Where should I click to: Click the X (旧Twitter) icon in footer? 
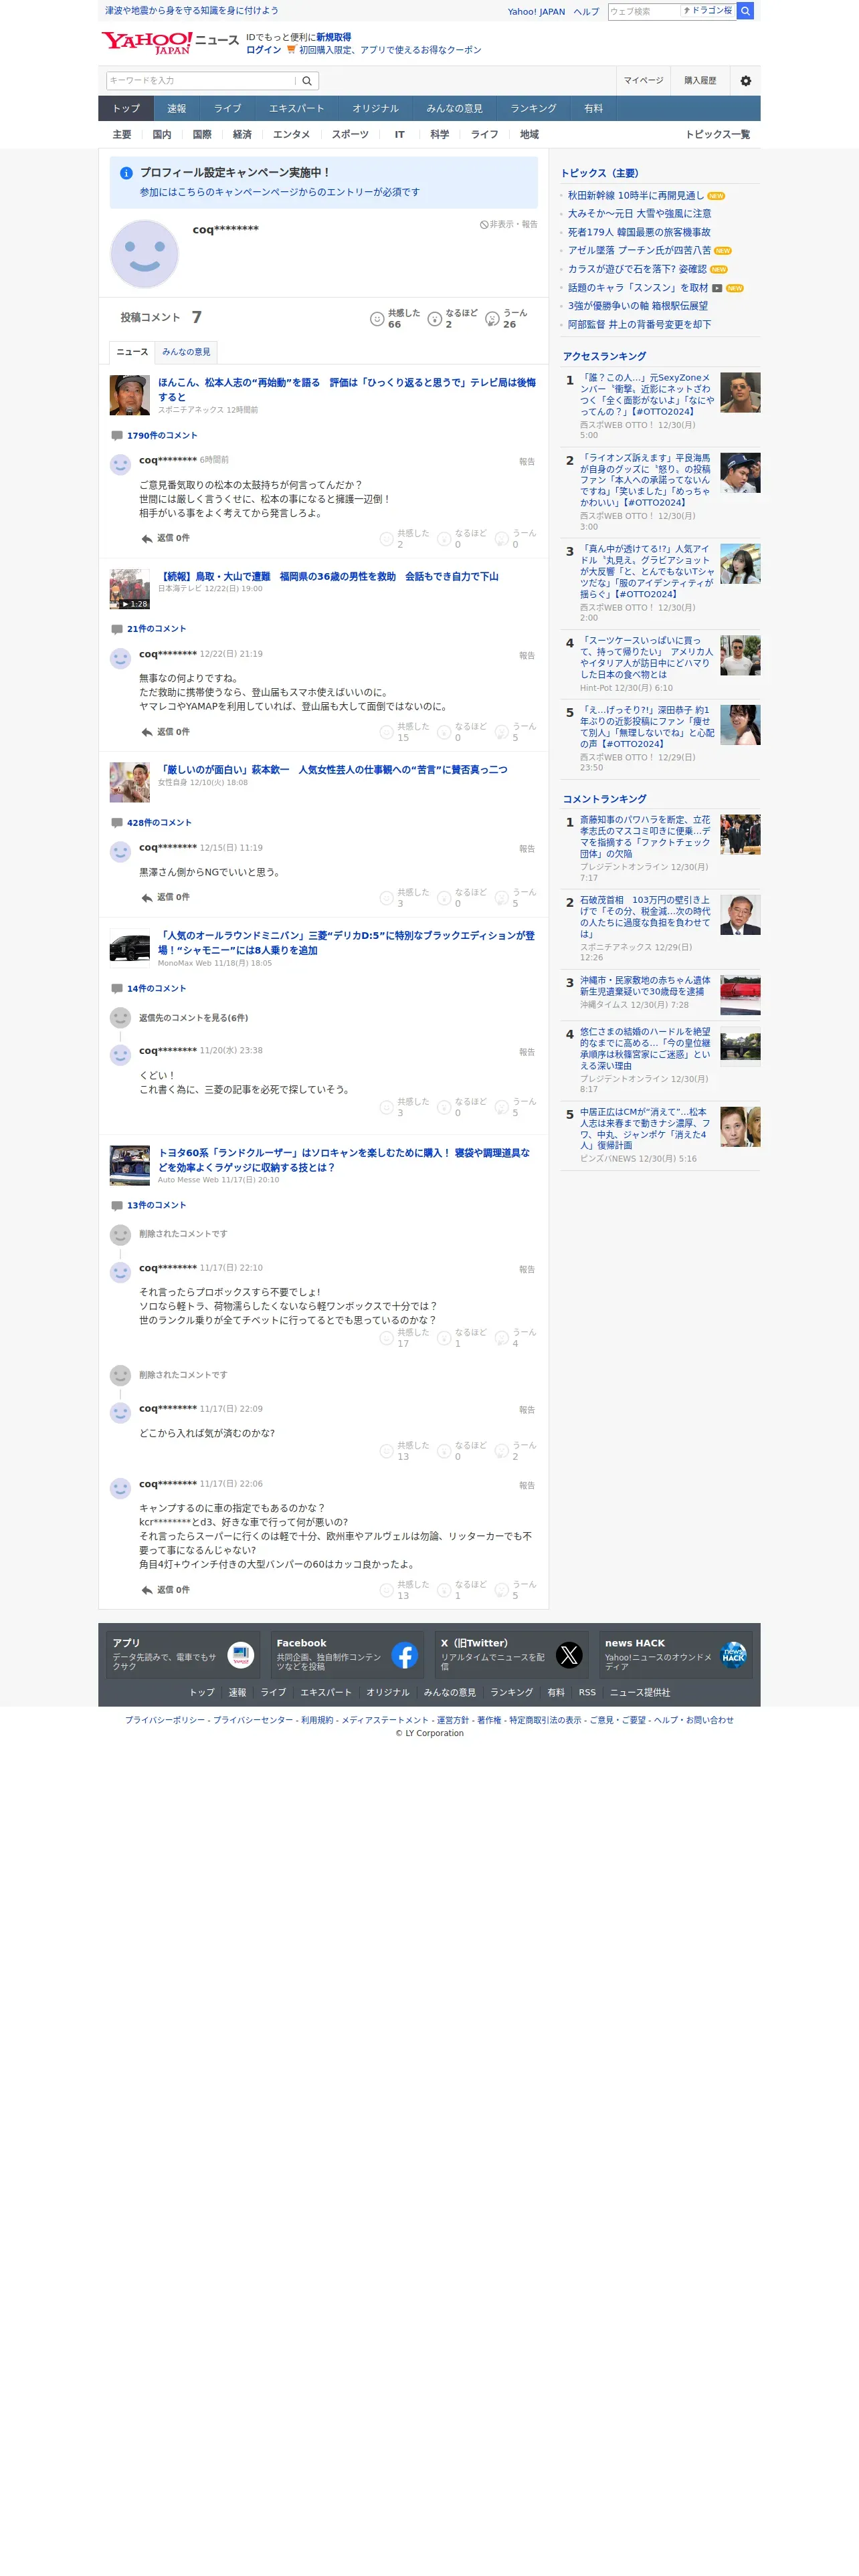point(569,1655)
